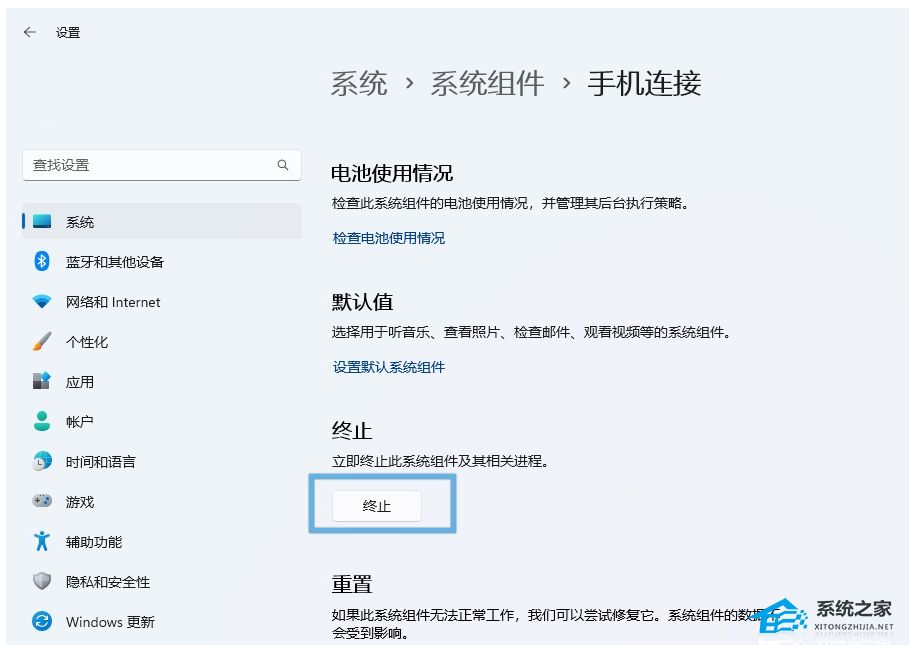Viewport: 909px width, 645px height.
Task: Click the Apps icon in sidebar
Action: (x=42, y=382)
